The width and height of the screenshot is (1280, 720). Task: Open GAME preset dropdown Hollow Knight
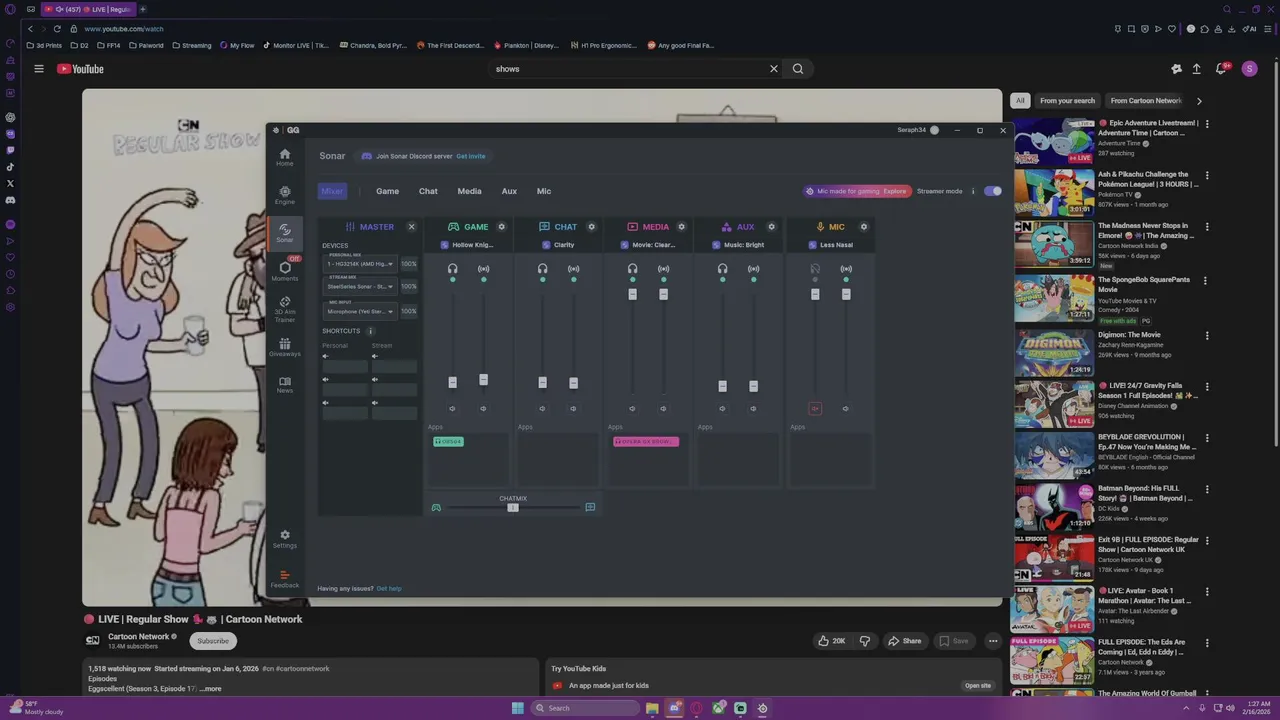pos(468,245)
